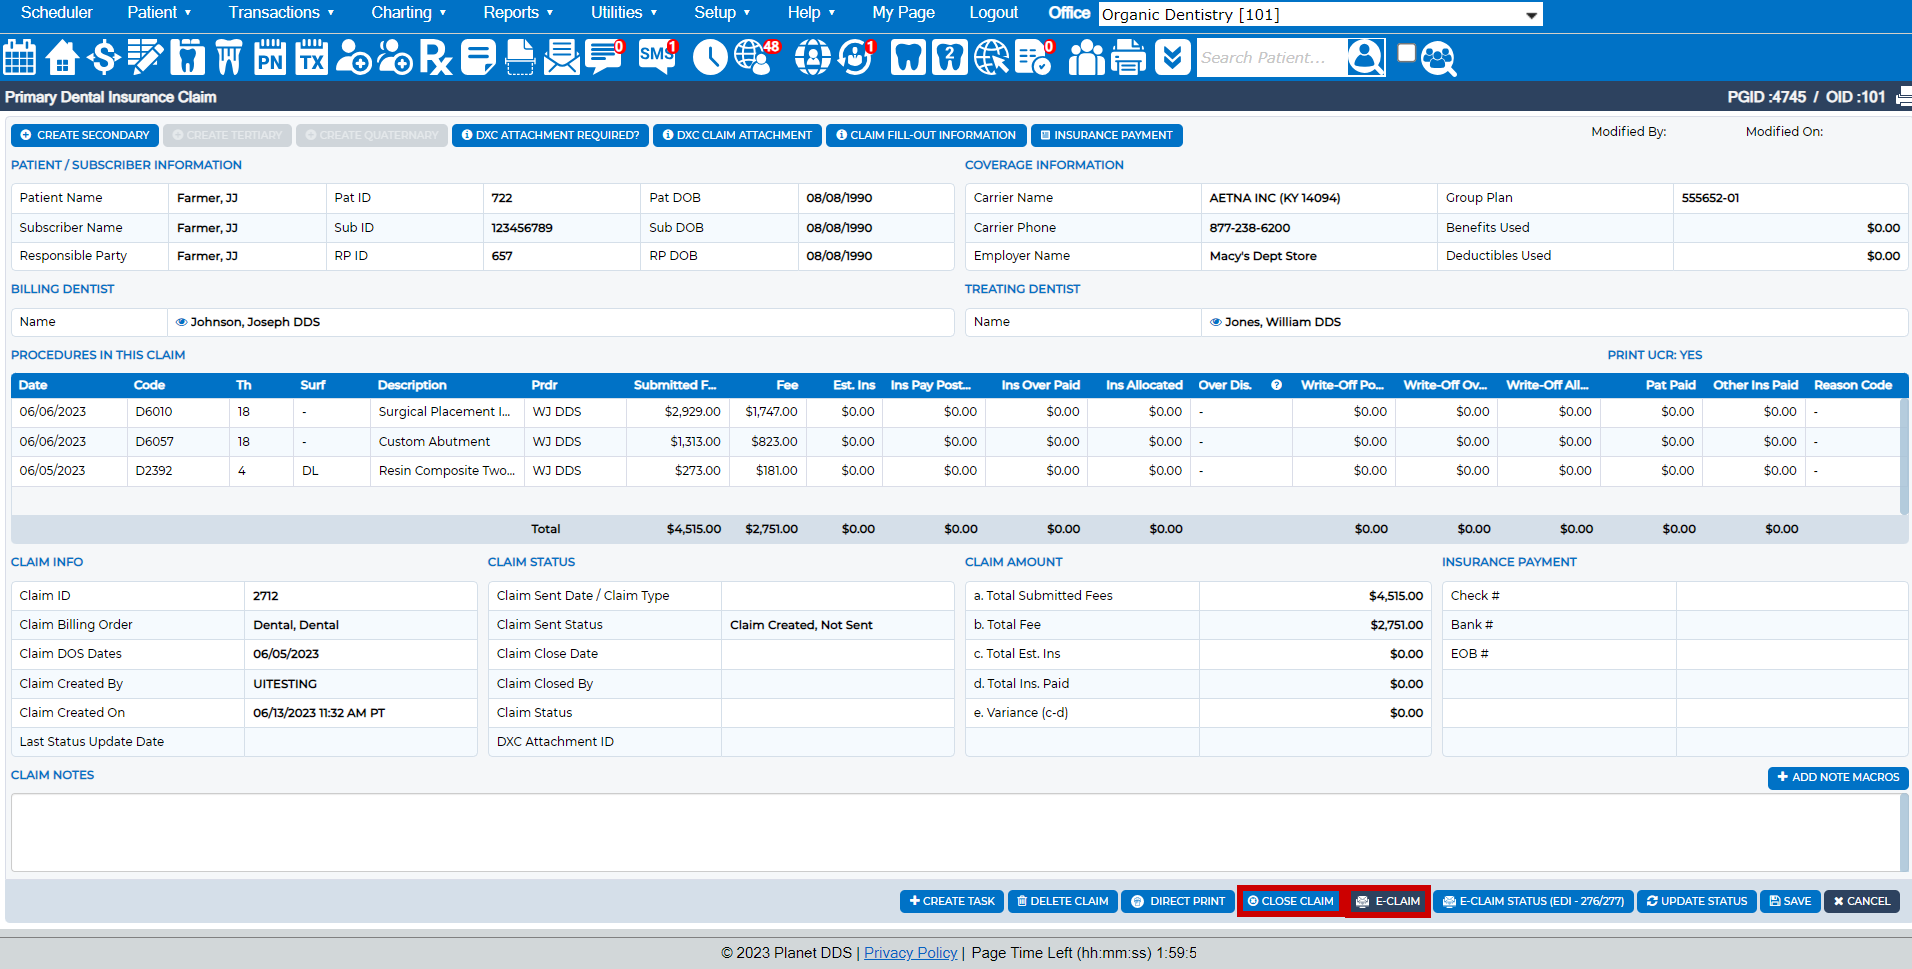Expand the Patient menu
The image size is (1912, 969).
[159, 12]
